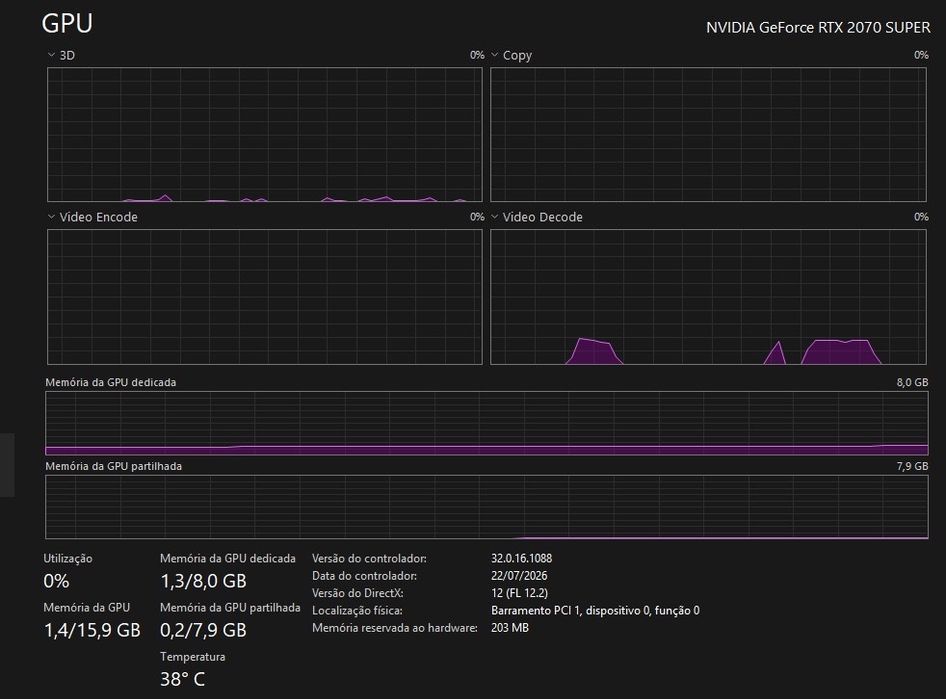Click the Memória reservada ao hardware label
Image resolution: width=946 pixels, height=699 pixels.
(395, 628)
